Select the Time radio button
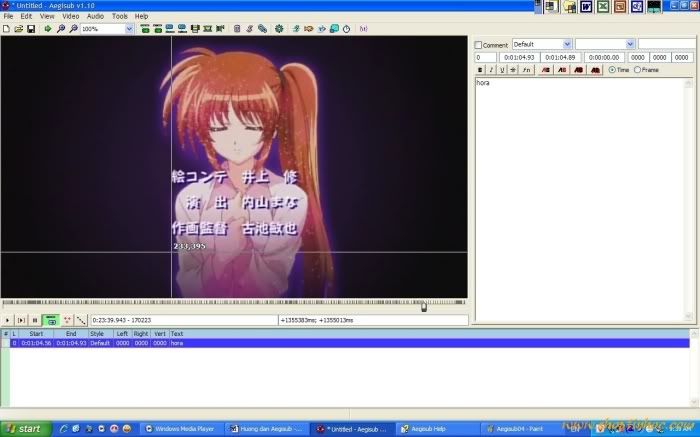Screen dimensions: 700x437 coord(612,70)
